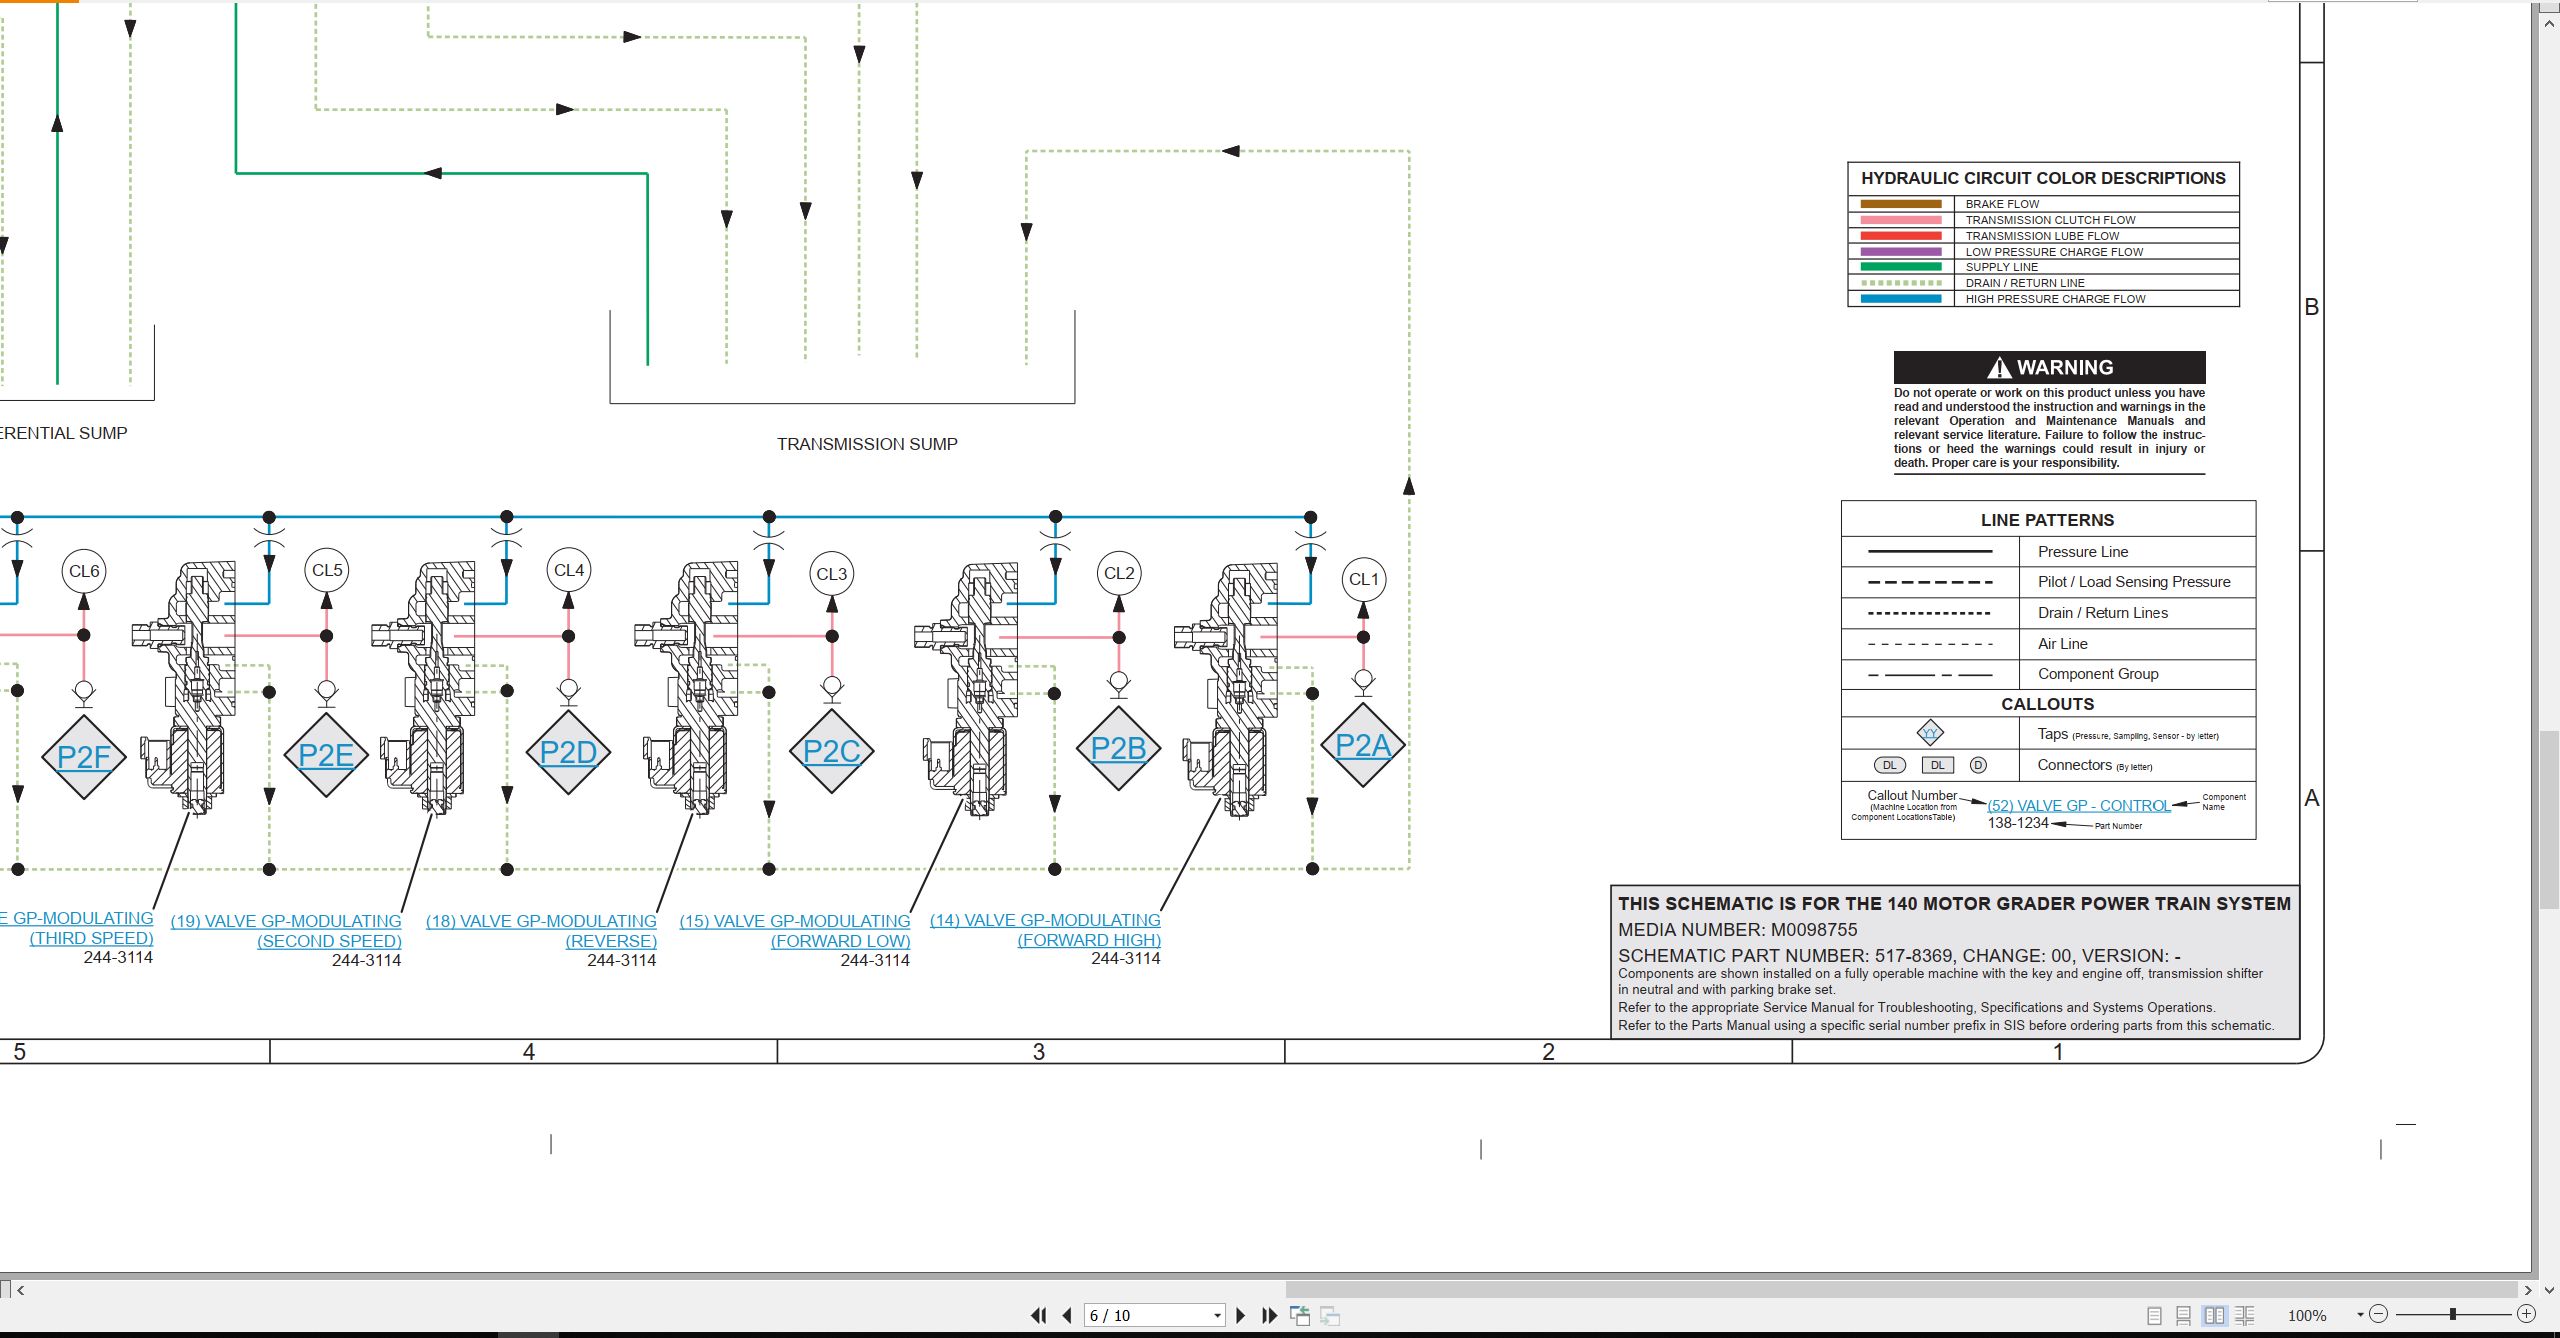Click the CALLOUTS heading
2560x1338 pixels.
[2047, 704]
